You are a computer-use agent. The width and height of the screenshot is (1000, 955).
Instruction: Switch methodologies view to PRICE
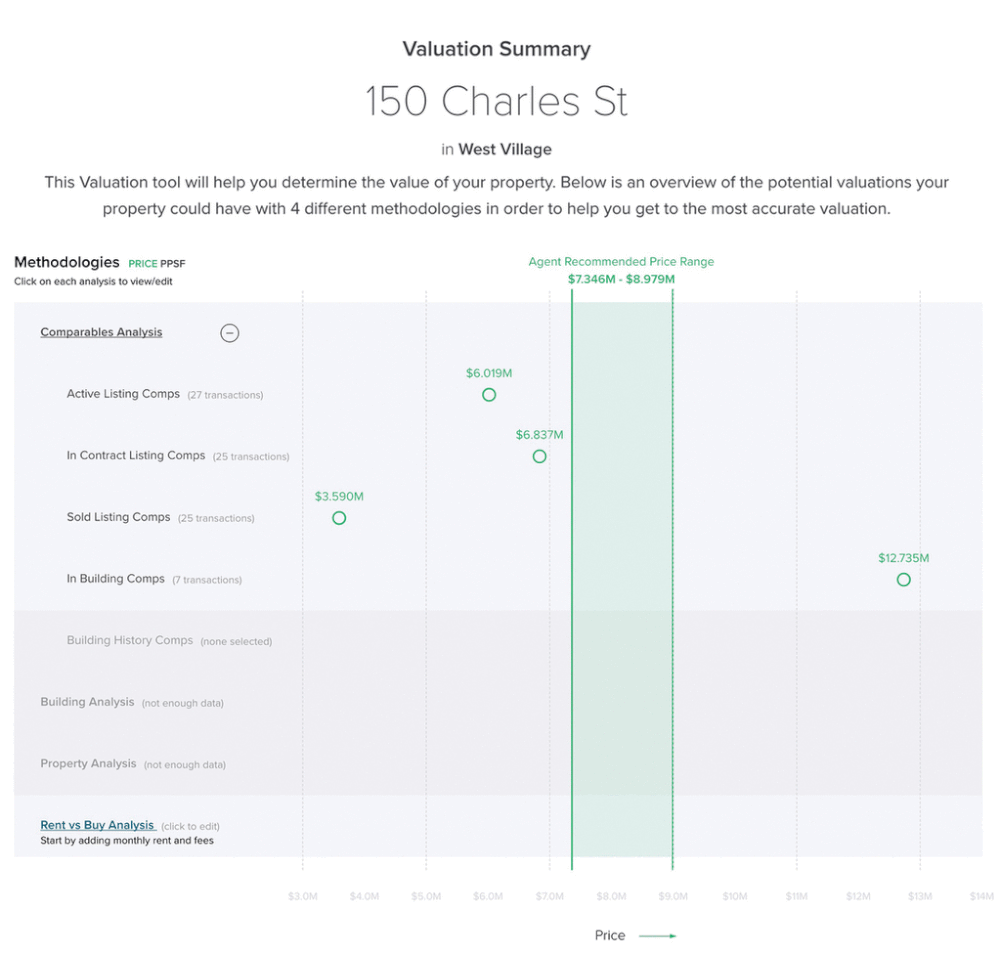142,264
